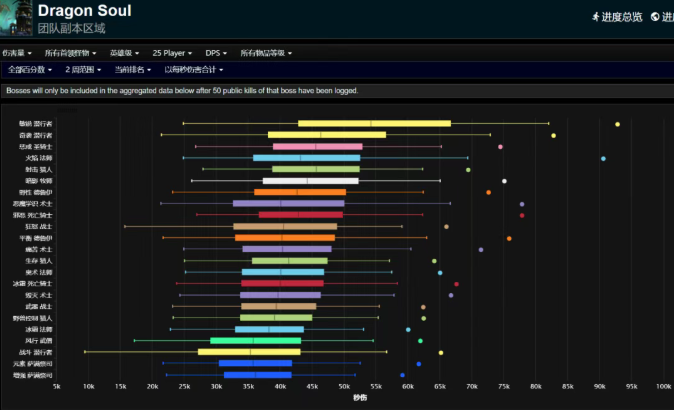Select the 25 Player raid size menu
Screen dimensions: 676x410
coord(174,52)
